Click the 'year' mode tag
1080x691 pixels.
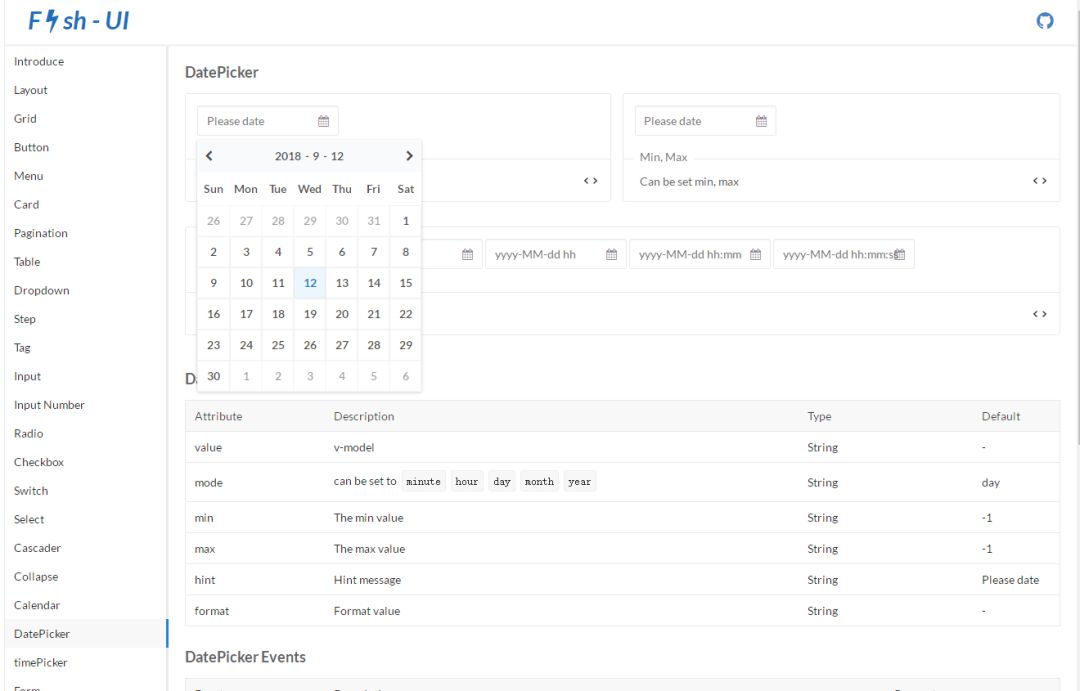click(579, 482)
